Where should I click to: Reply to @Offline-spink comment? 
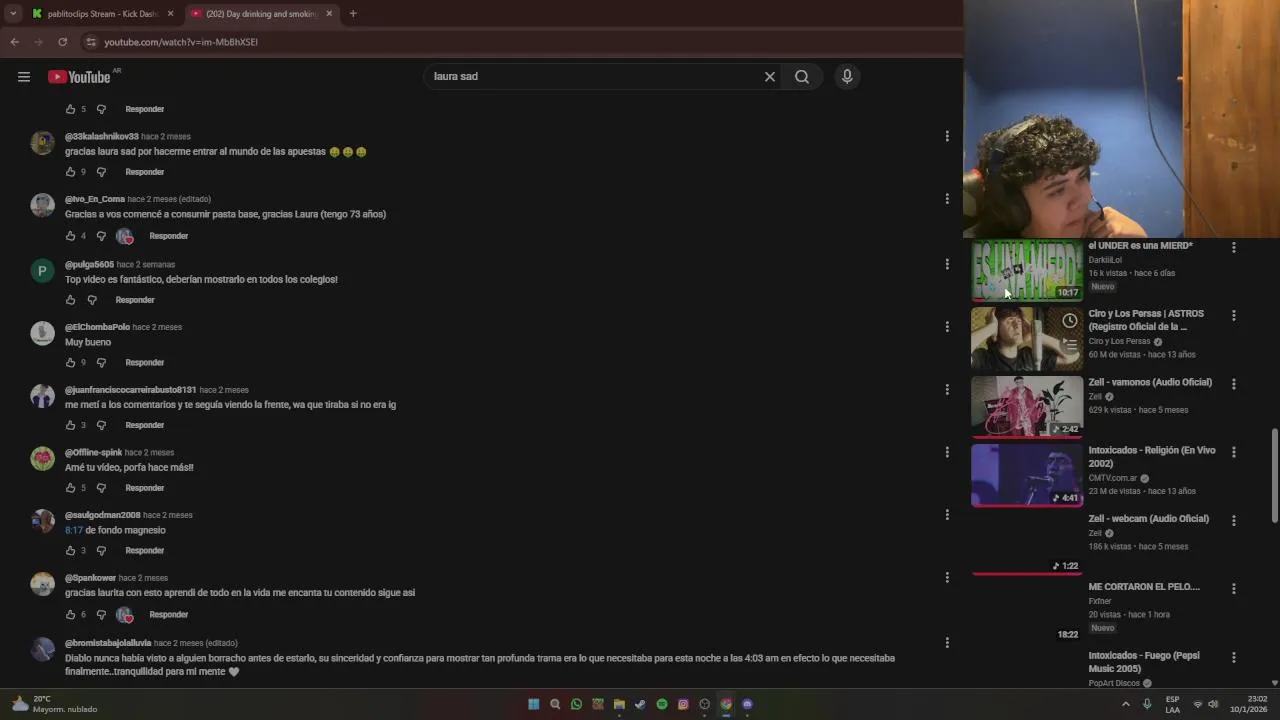click(x=145, y=488)
